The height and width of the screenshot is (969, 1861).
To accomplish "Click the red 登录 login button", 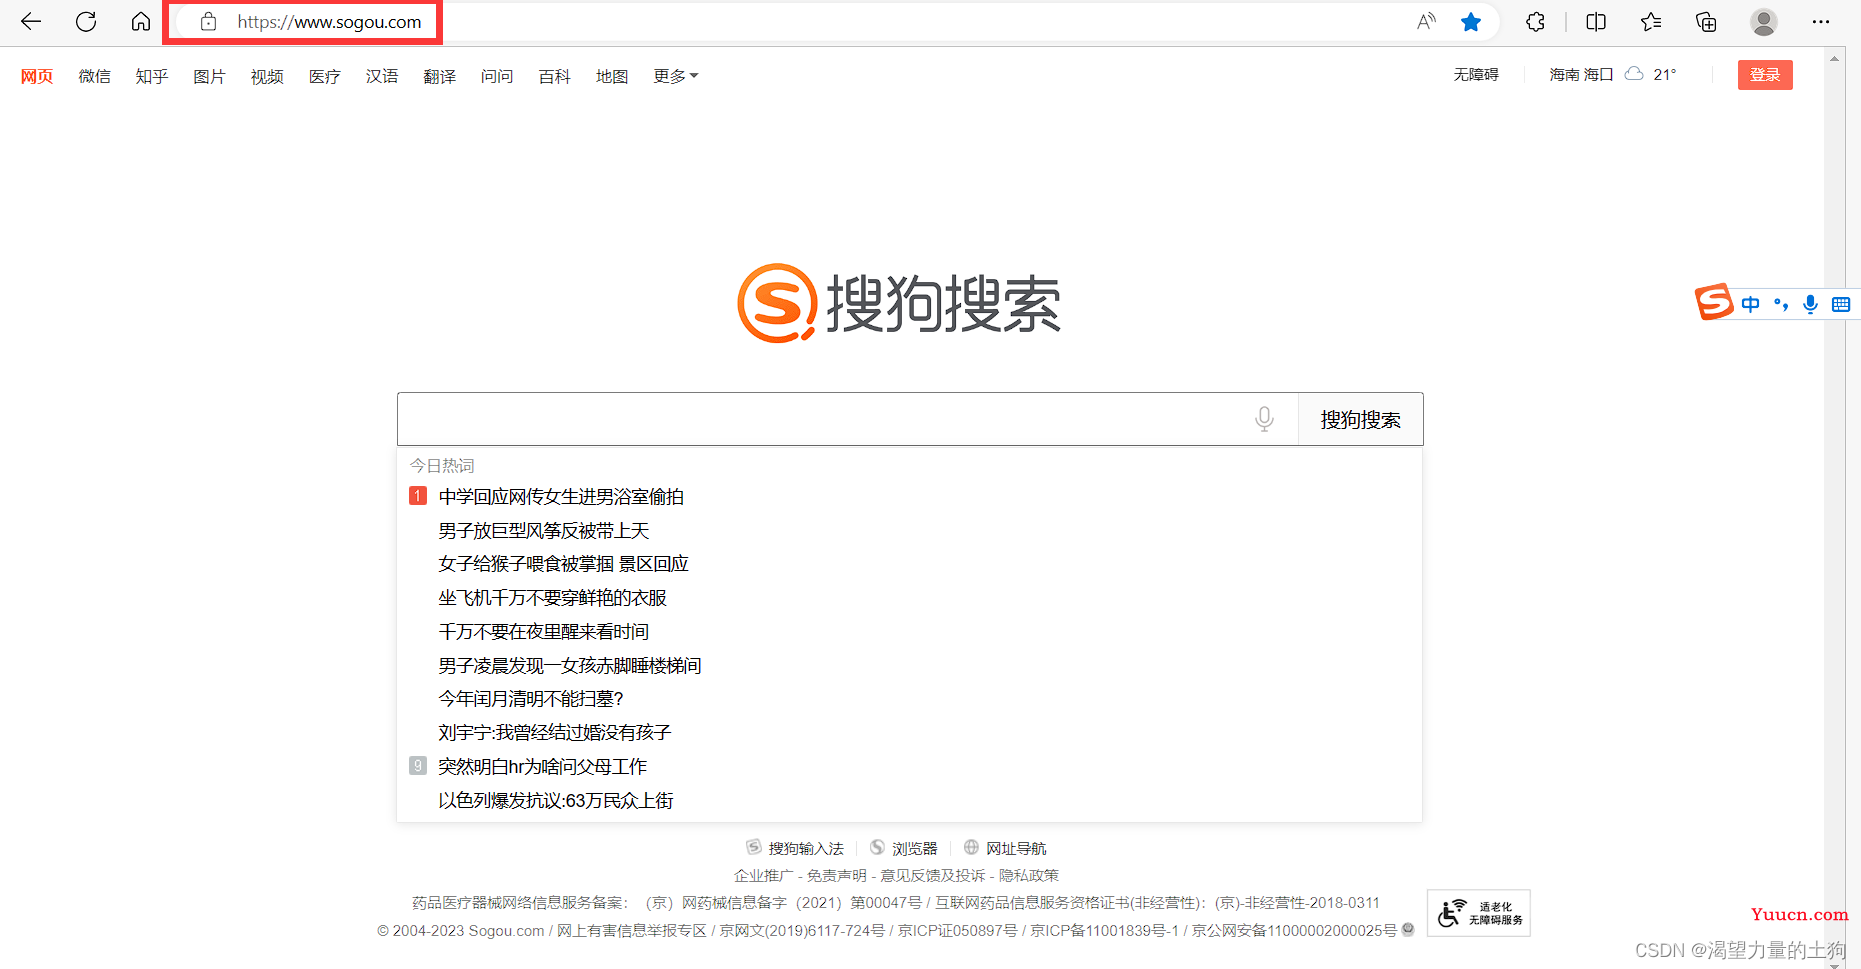I will tap(1765, 75).
